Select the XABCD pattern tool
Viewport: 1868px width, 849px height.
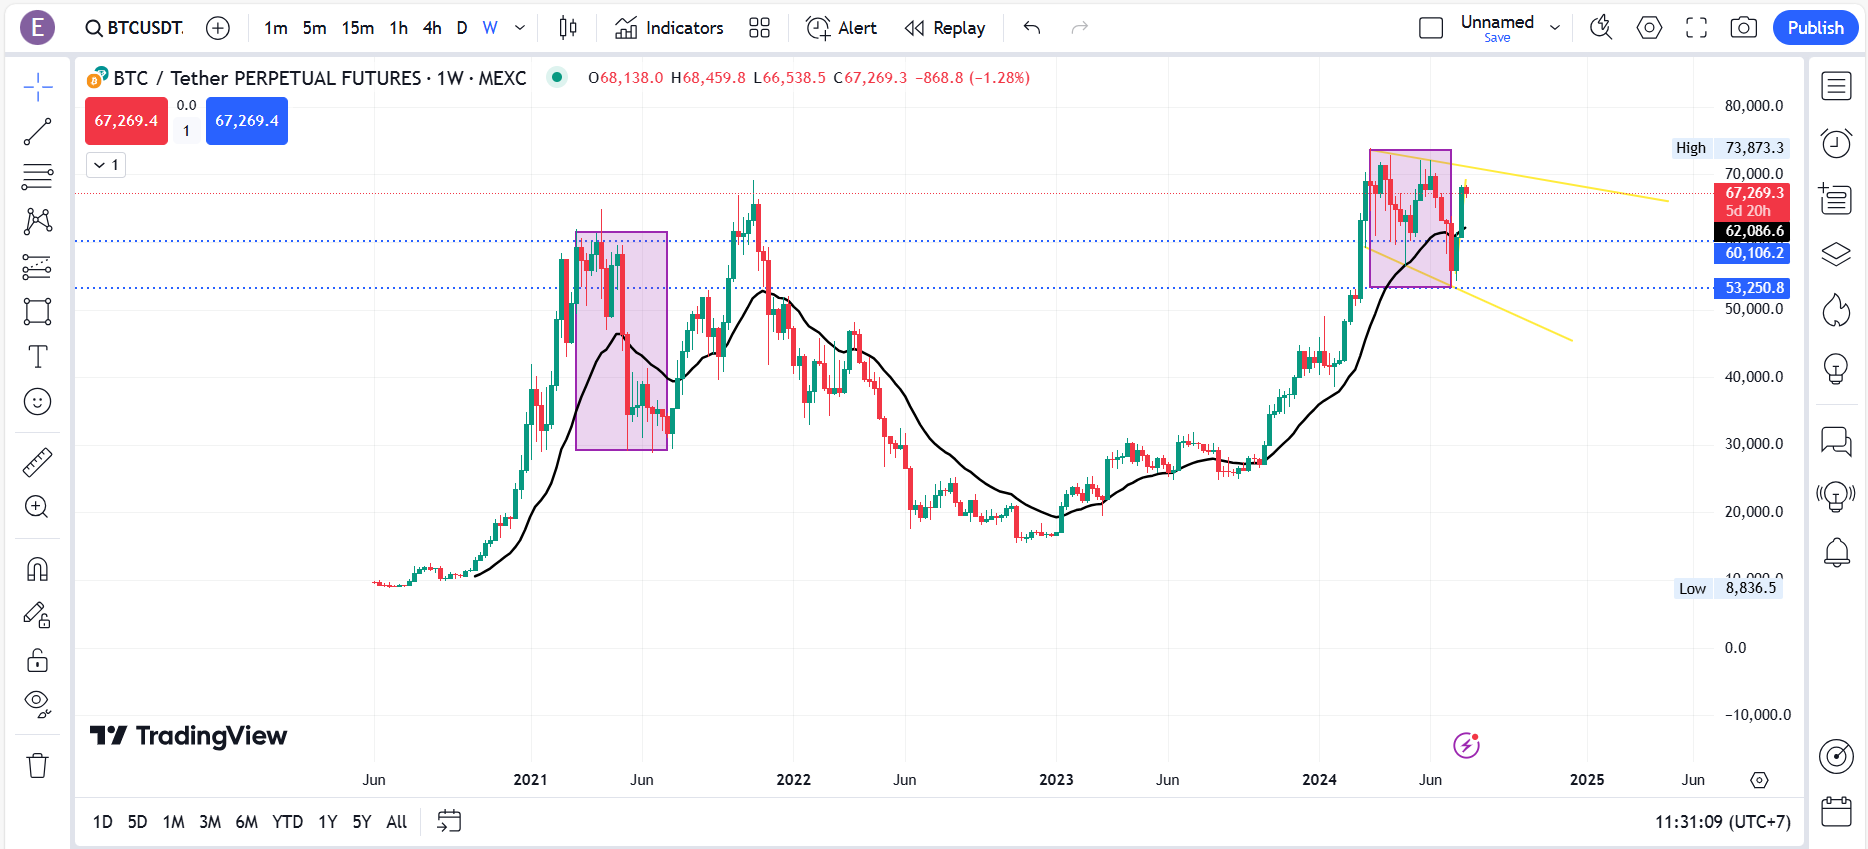[38, 221]
